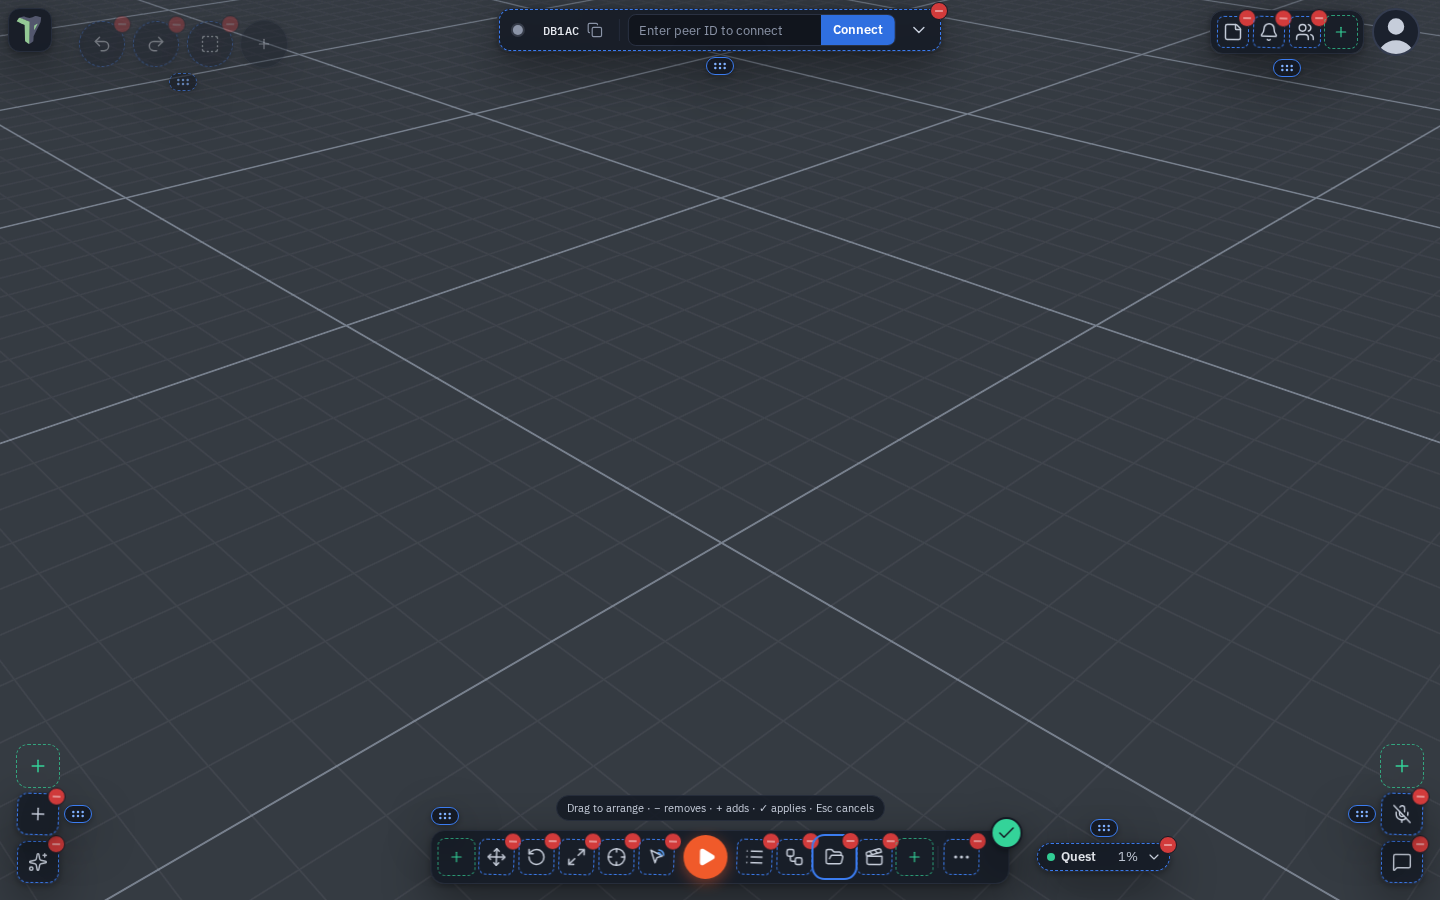Remove the three-dots button via red minus

978,841
